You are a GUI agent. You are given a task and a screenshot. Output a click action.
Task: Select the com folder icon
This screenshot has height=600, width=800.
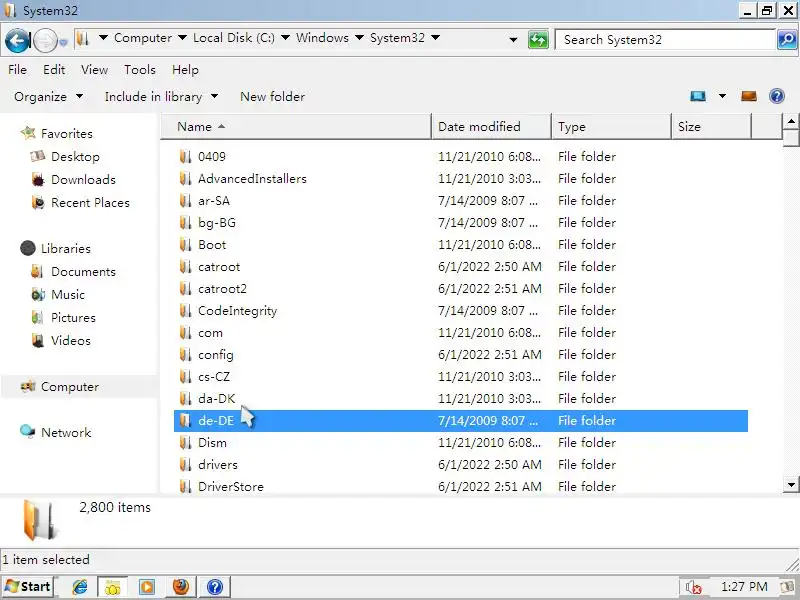[185, 332]
